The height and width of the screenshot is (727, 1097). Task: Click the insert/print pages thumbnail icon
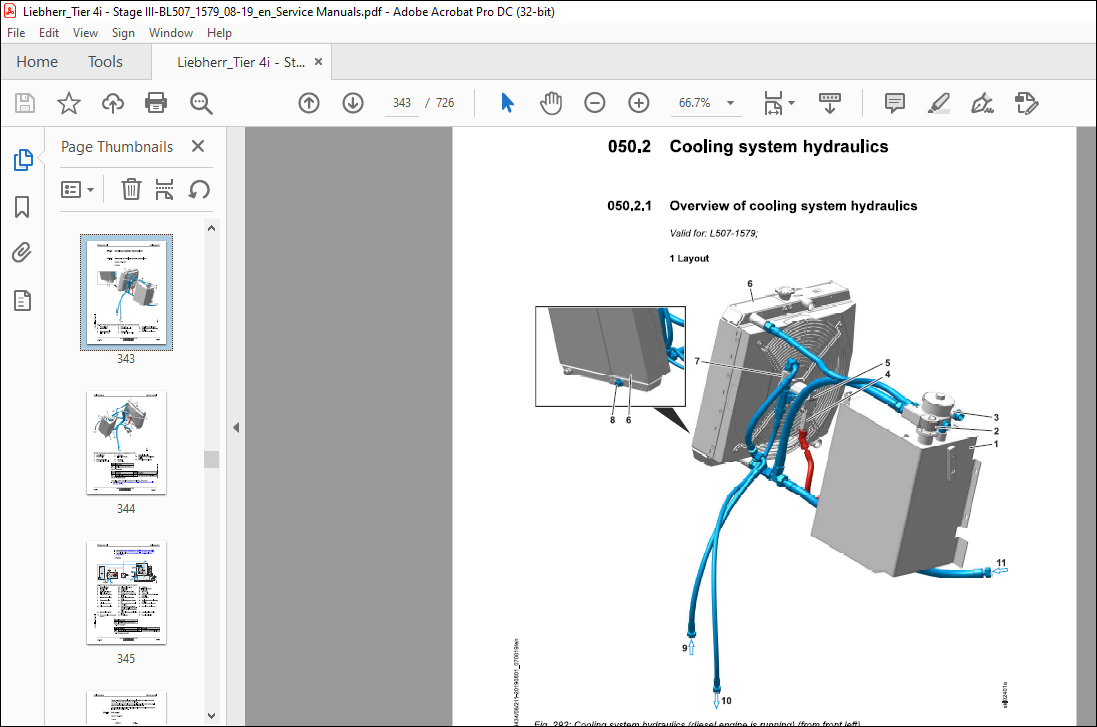164,190
